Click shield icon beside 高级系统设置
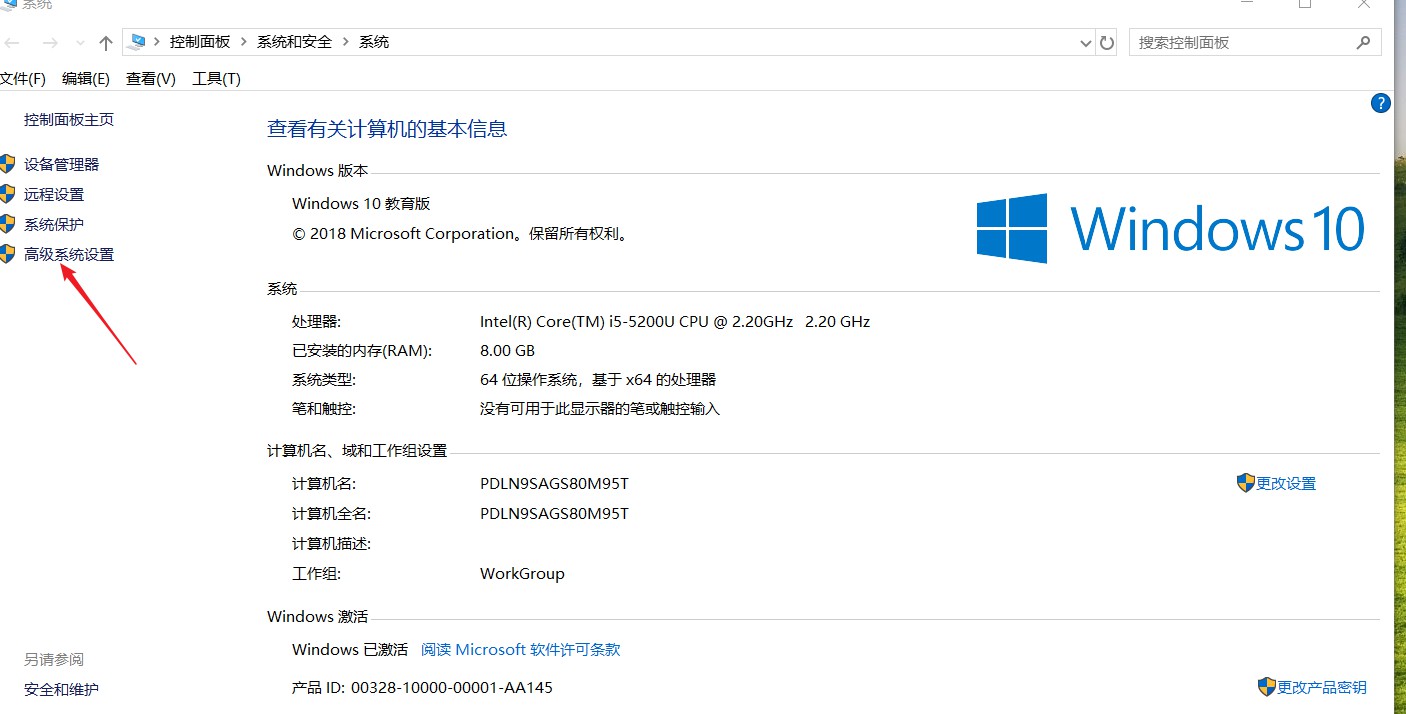Screen dimensions: 1406x714 pos(8,254)
